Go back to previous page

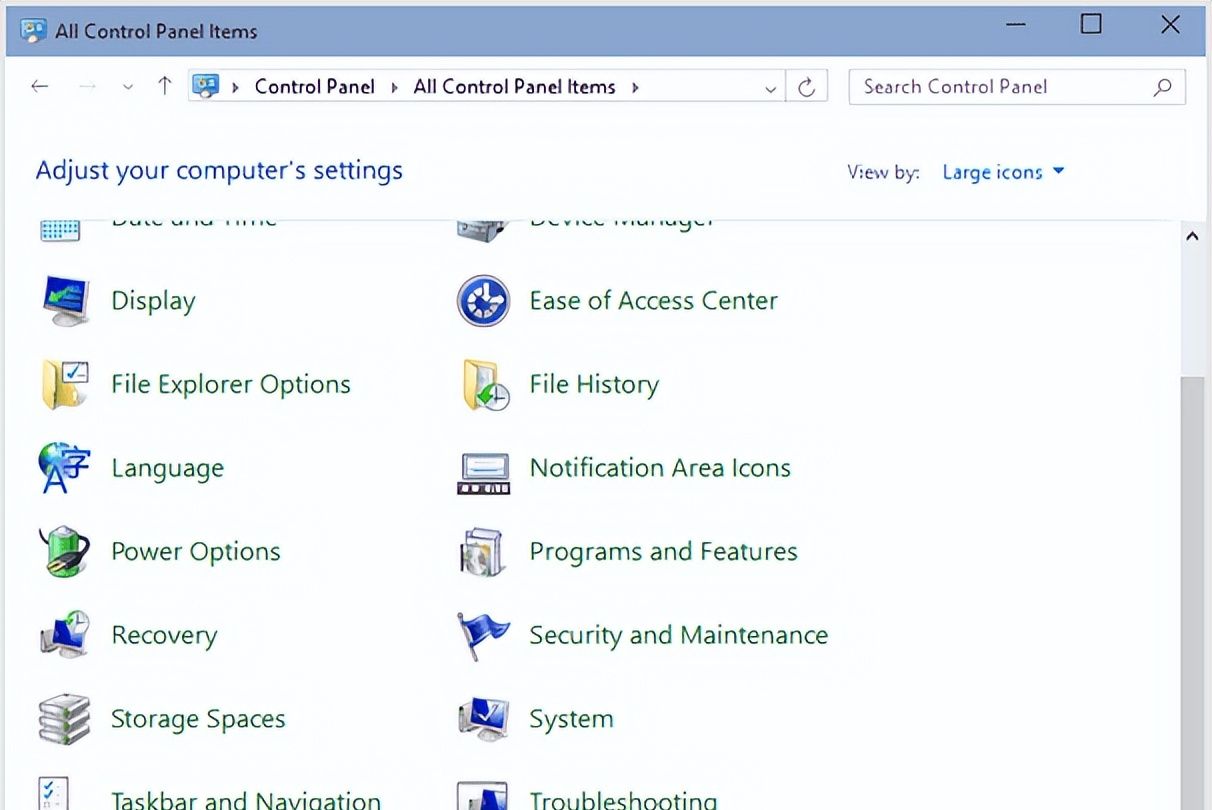[40, 87]
